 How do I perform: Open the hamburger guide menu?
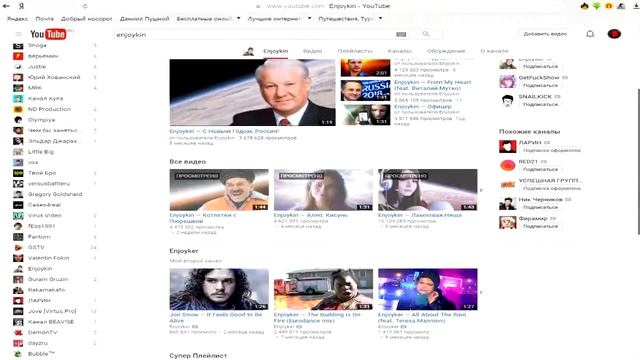[18, 34]
